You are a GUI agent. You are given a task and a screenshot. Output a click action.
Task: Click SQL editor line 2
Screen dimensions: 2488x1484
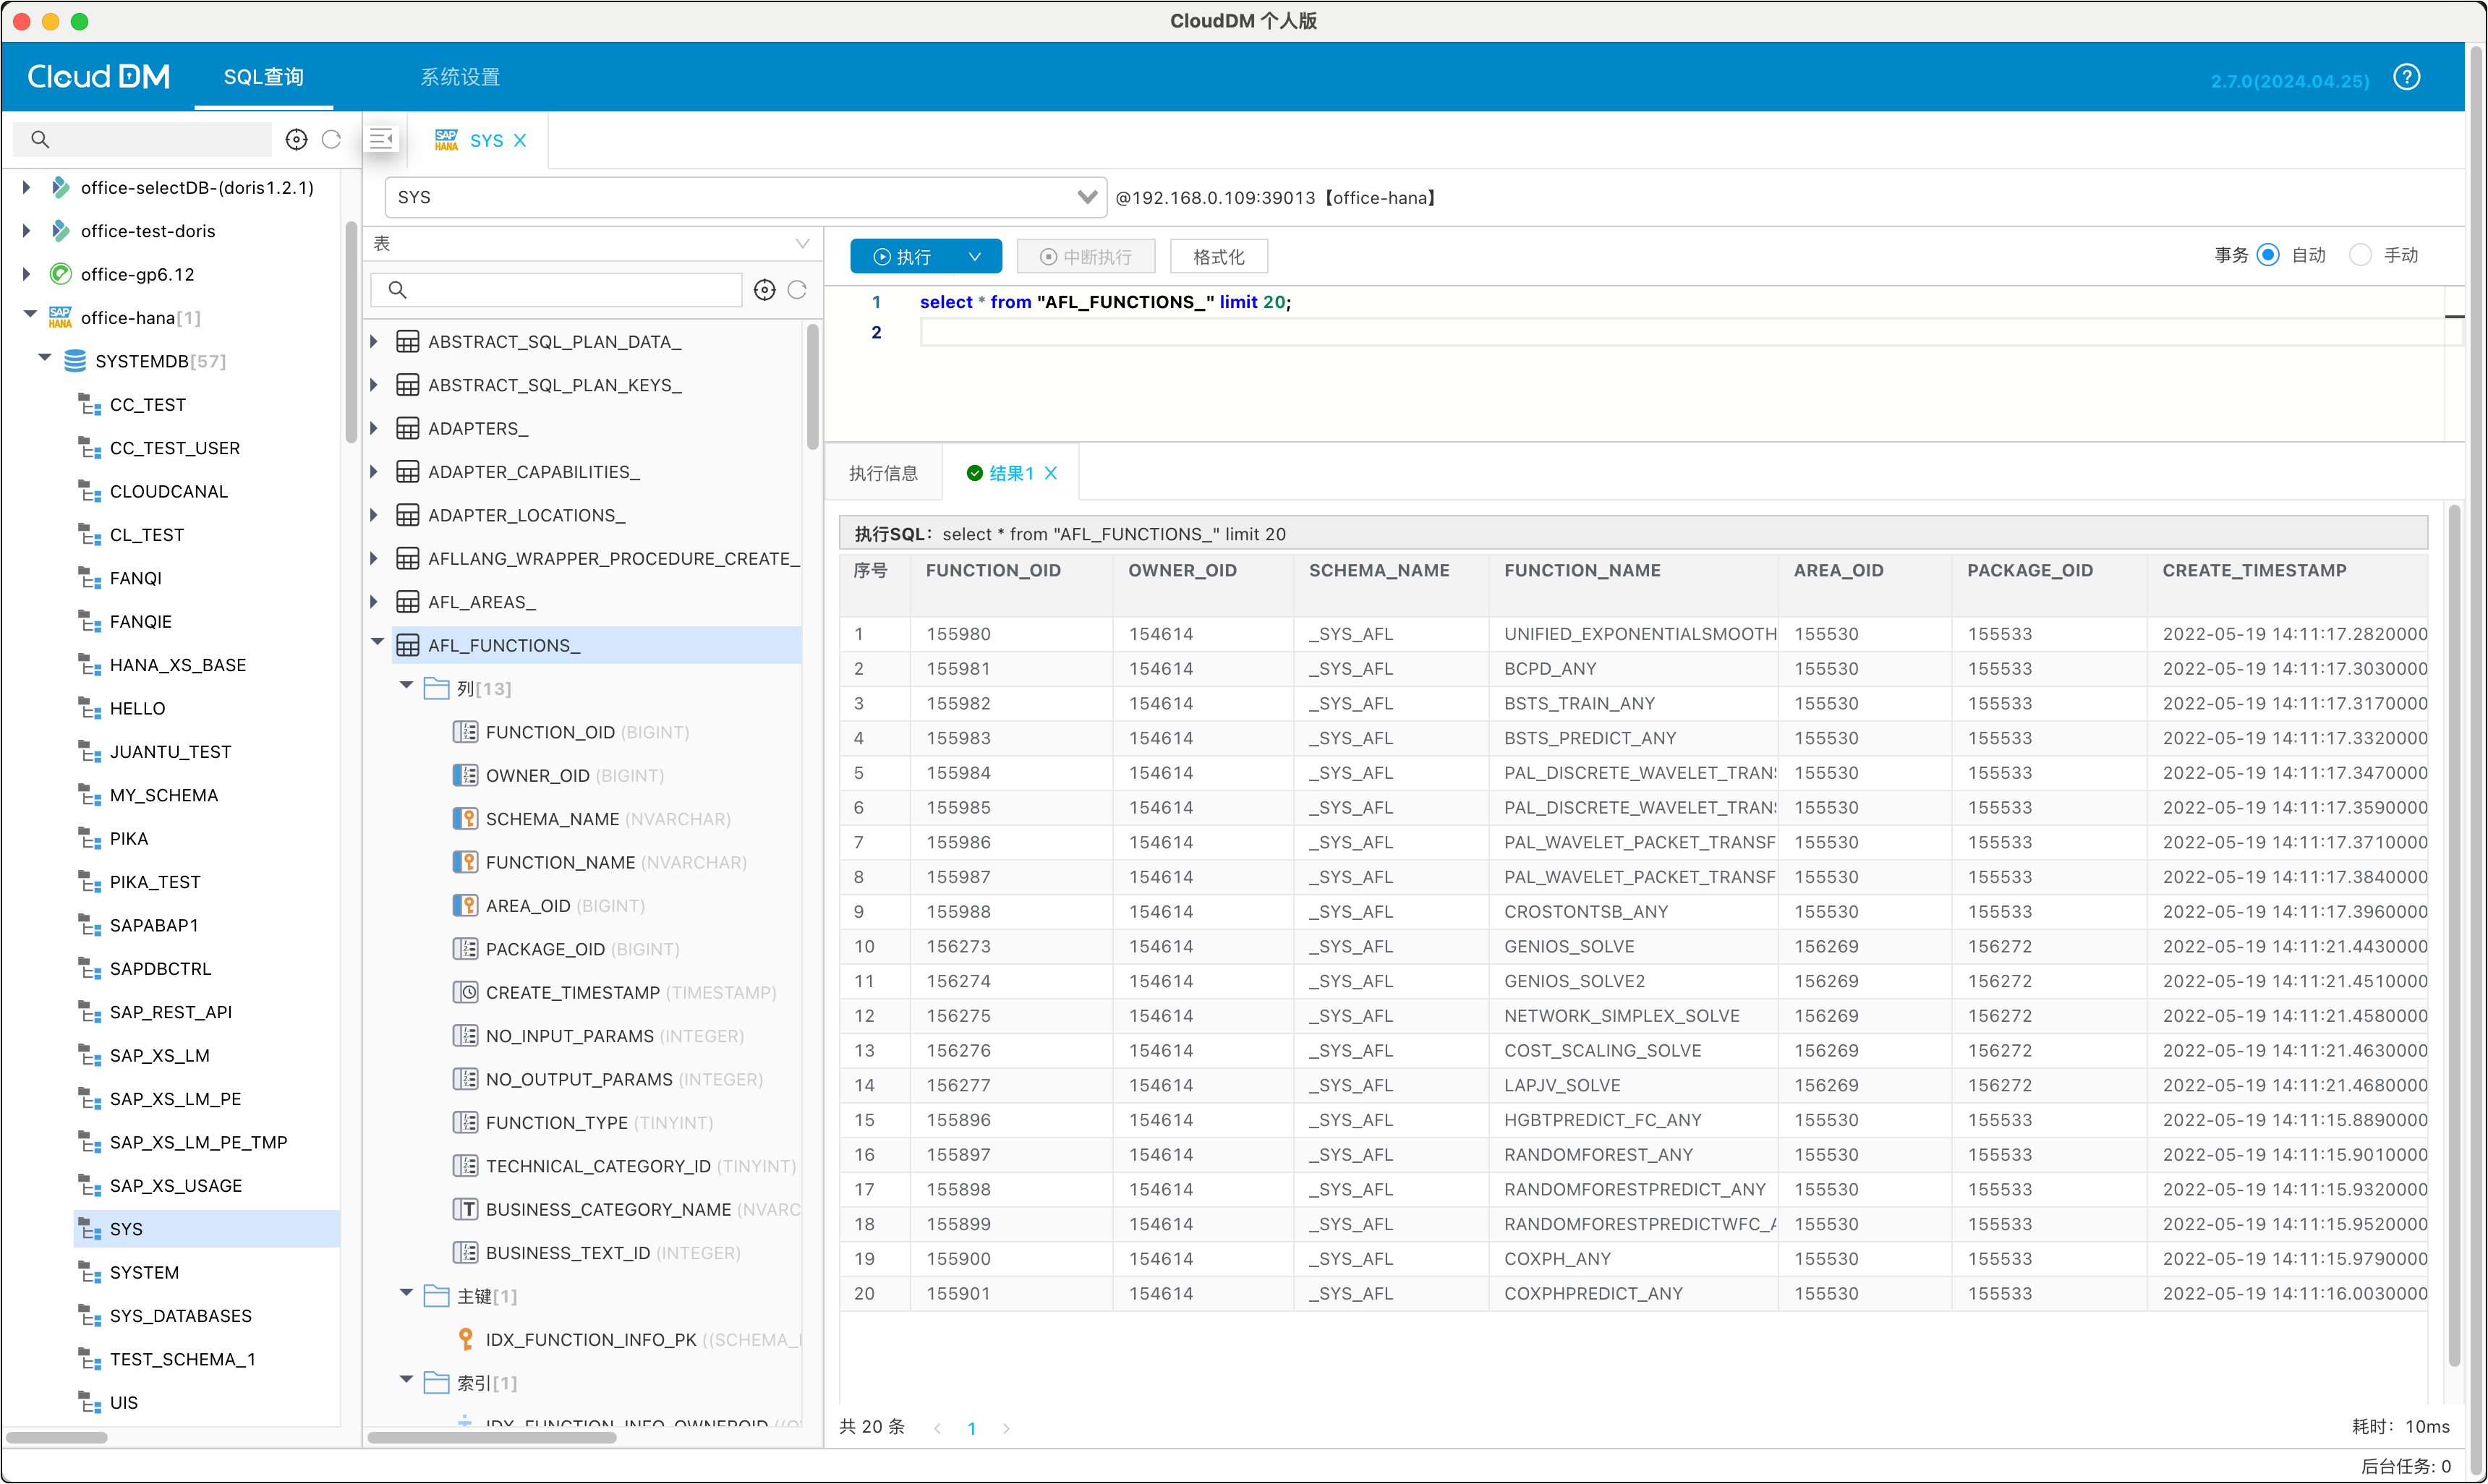click(1684, 333)
